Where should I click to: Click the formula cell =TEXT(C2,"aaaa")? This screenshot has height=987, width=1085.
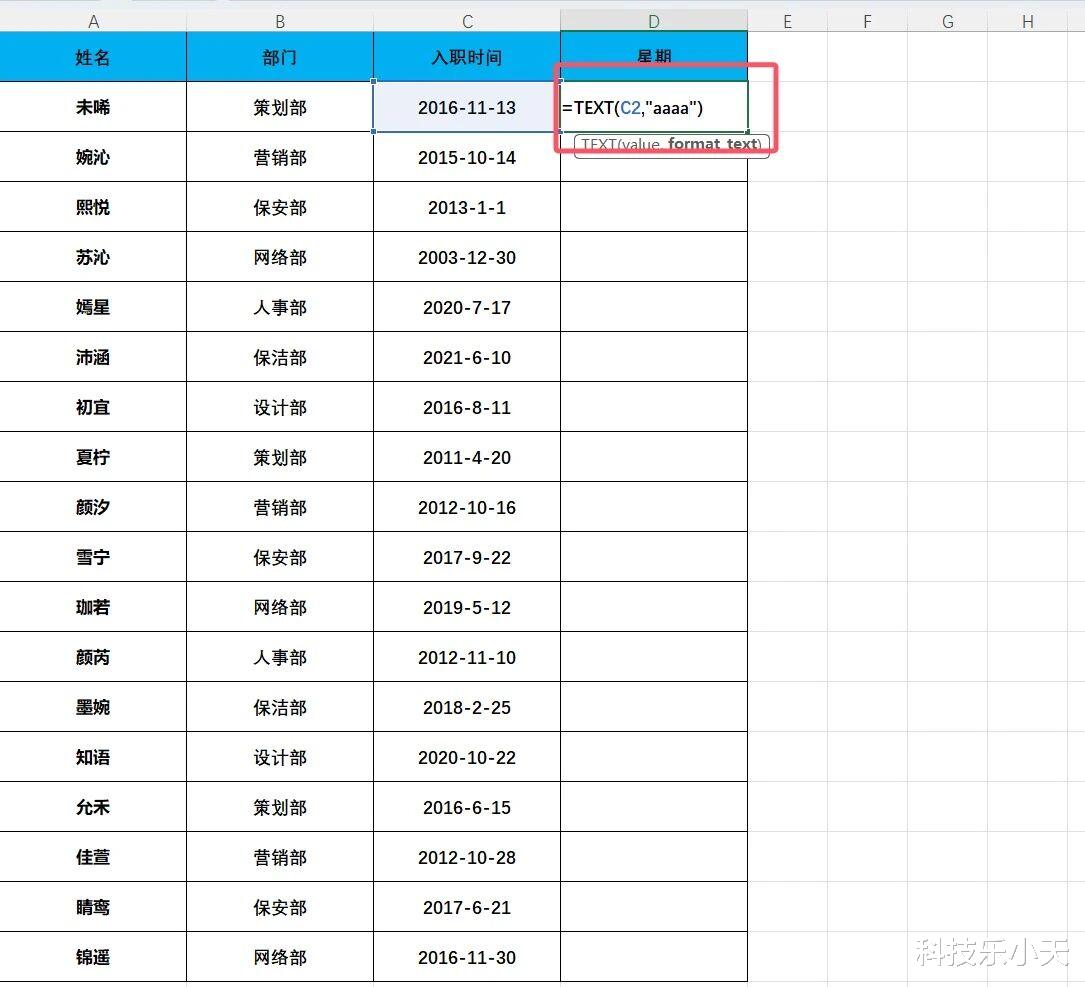tap(654, 107)
